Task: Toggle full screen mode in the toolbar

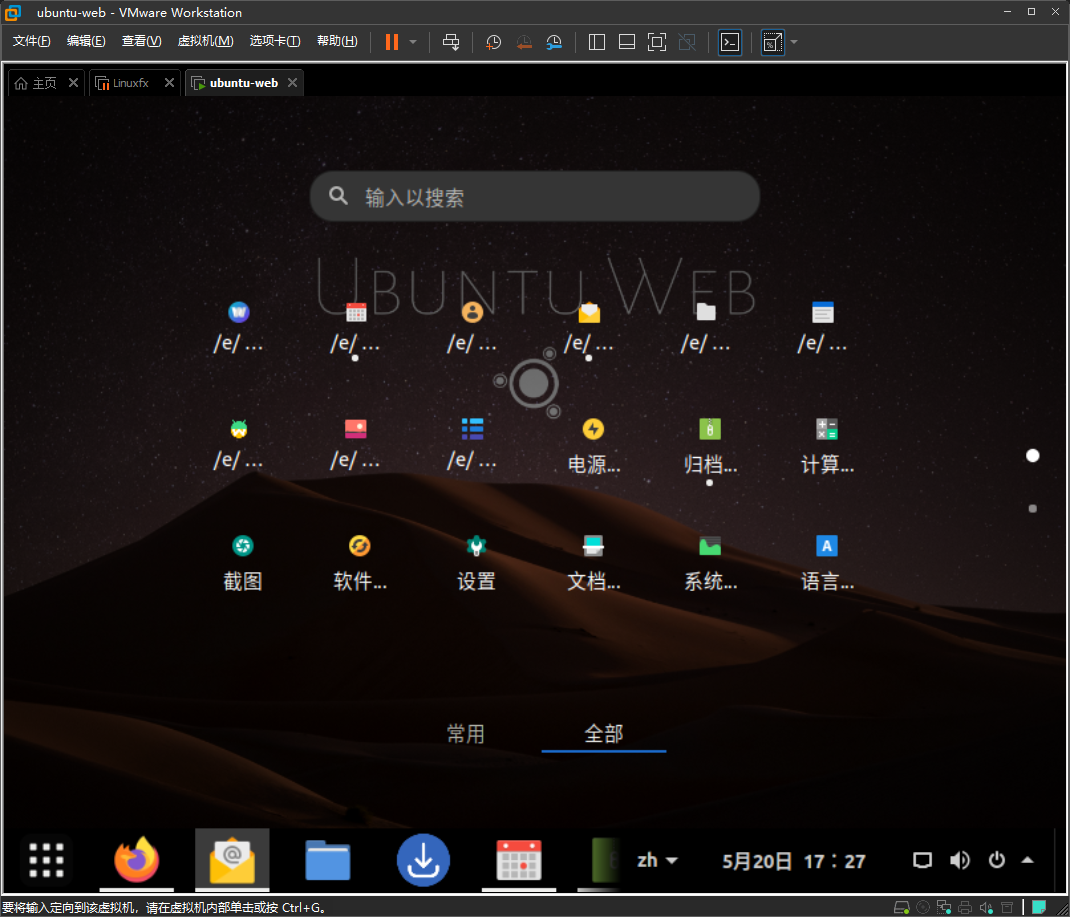Action: click(657, 42)
